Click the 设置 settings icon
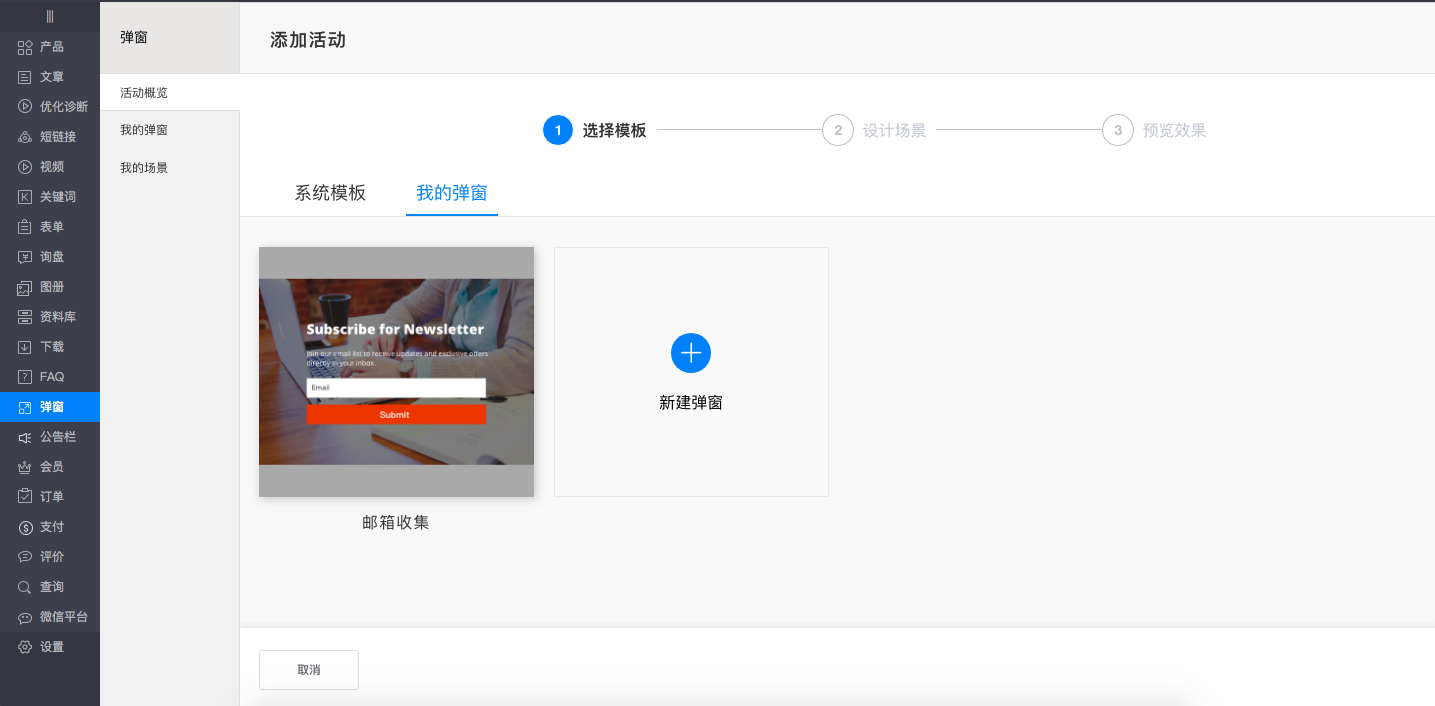Screen dimensions: 1435x706 [50, 646]
